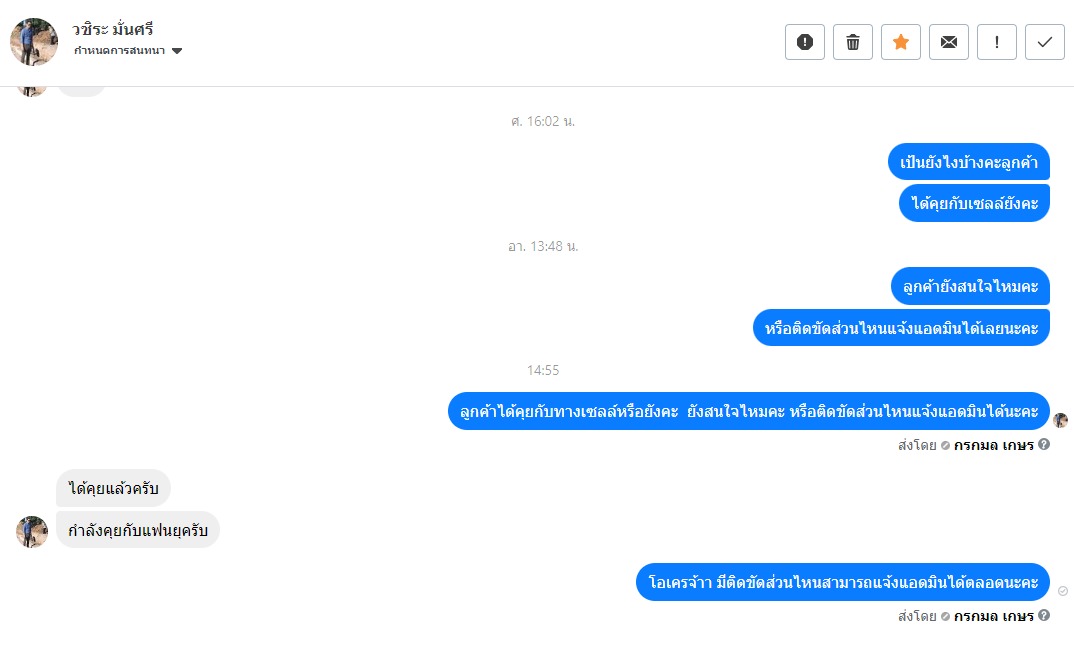Select the message bubble ได้คุยแล้วครับ
This screenshot has height=651, width=1074.
pyautogui.click(x=113, y=488)
